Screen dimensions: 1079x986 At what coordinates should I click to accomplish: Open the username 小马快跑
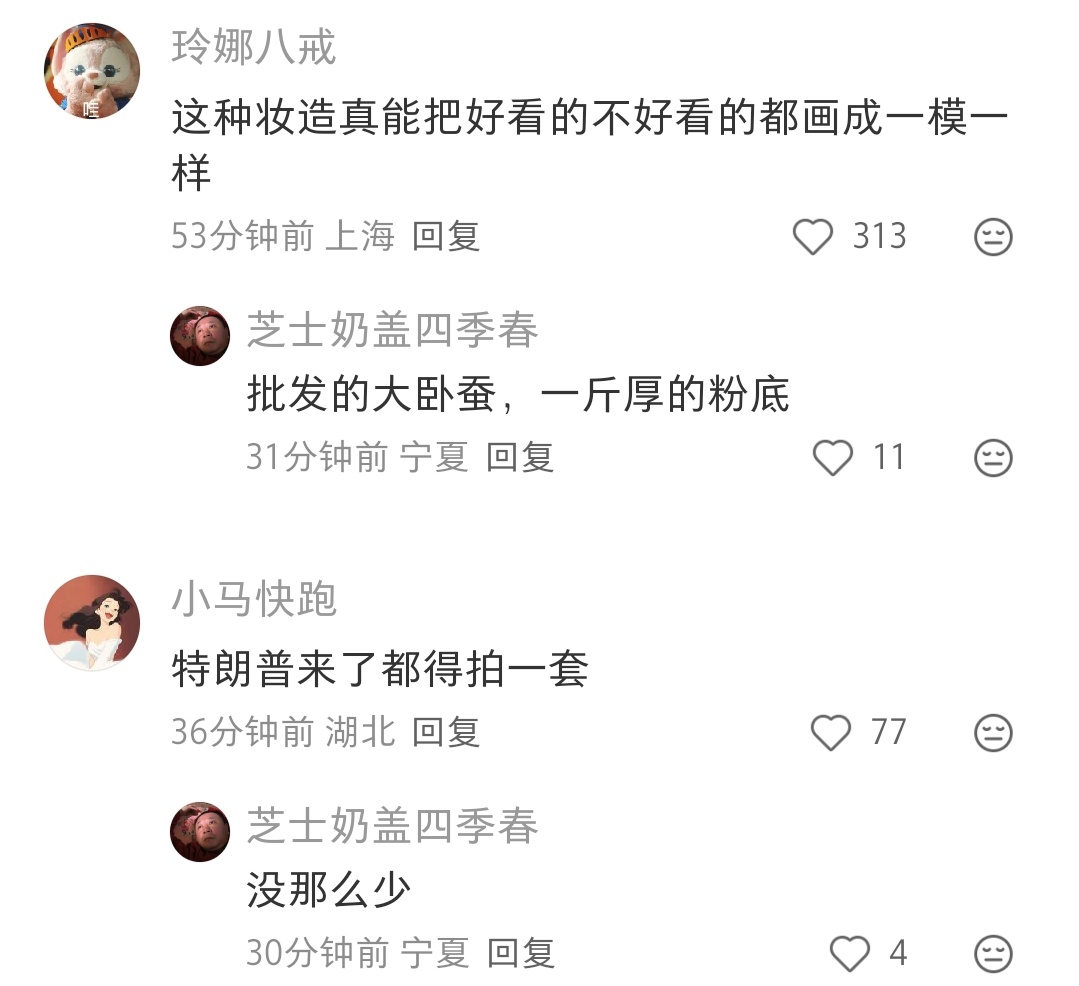(x=254, y=599)
